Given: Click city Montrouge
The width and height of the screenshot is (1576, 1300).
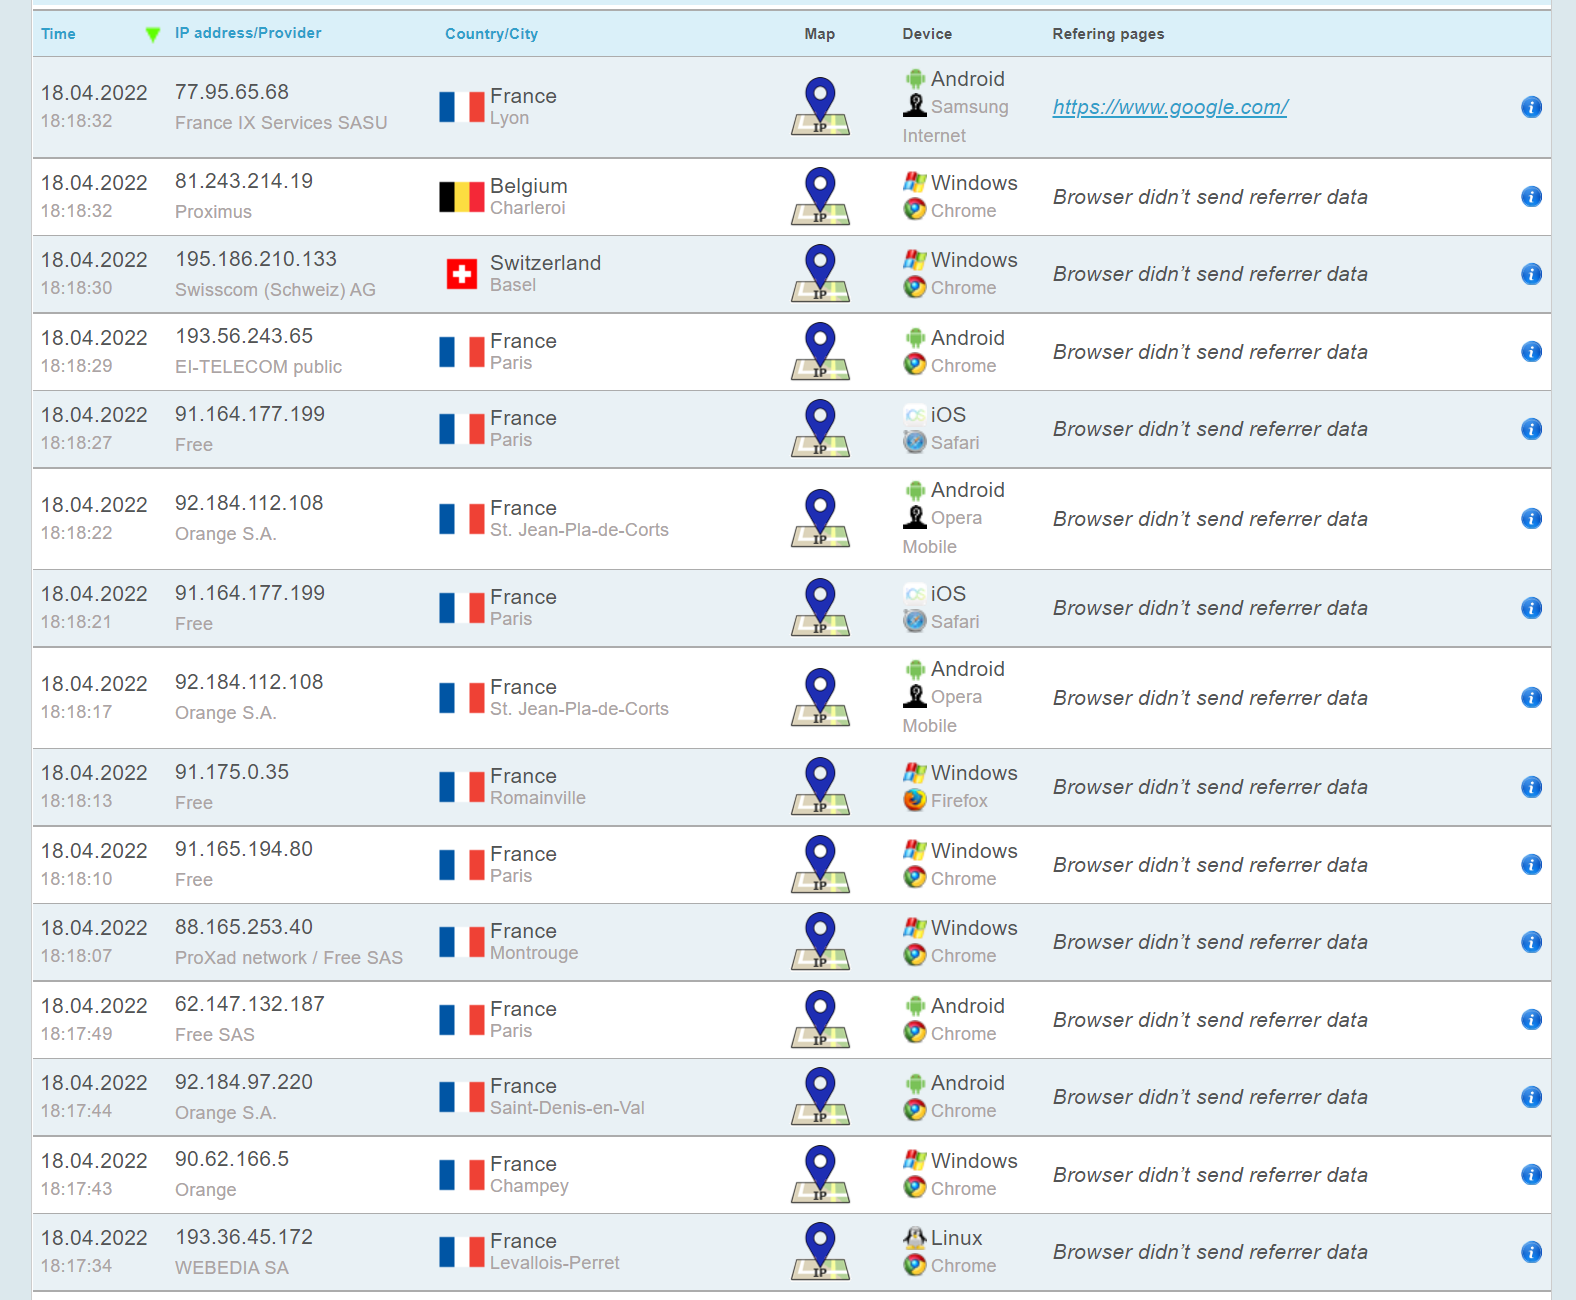Looking at the screenshot, I should 534,953.
